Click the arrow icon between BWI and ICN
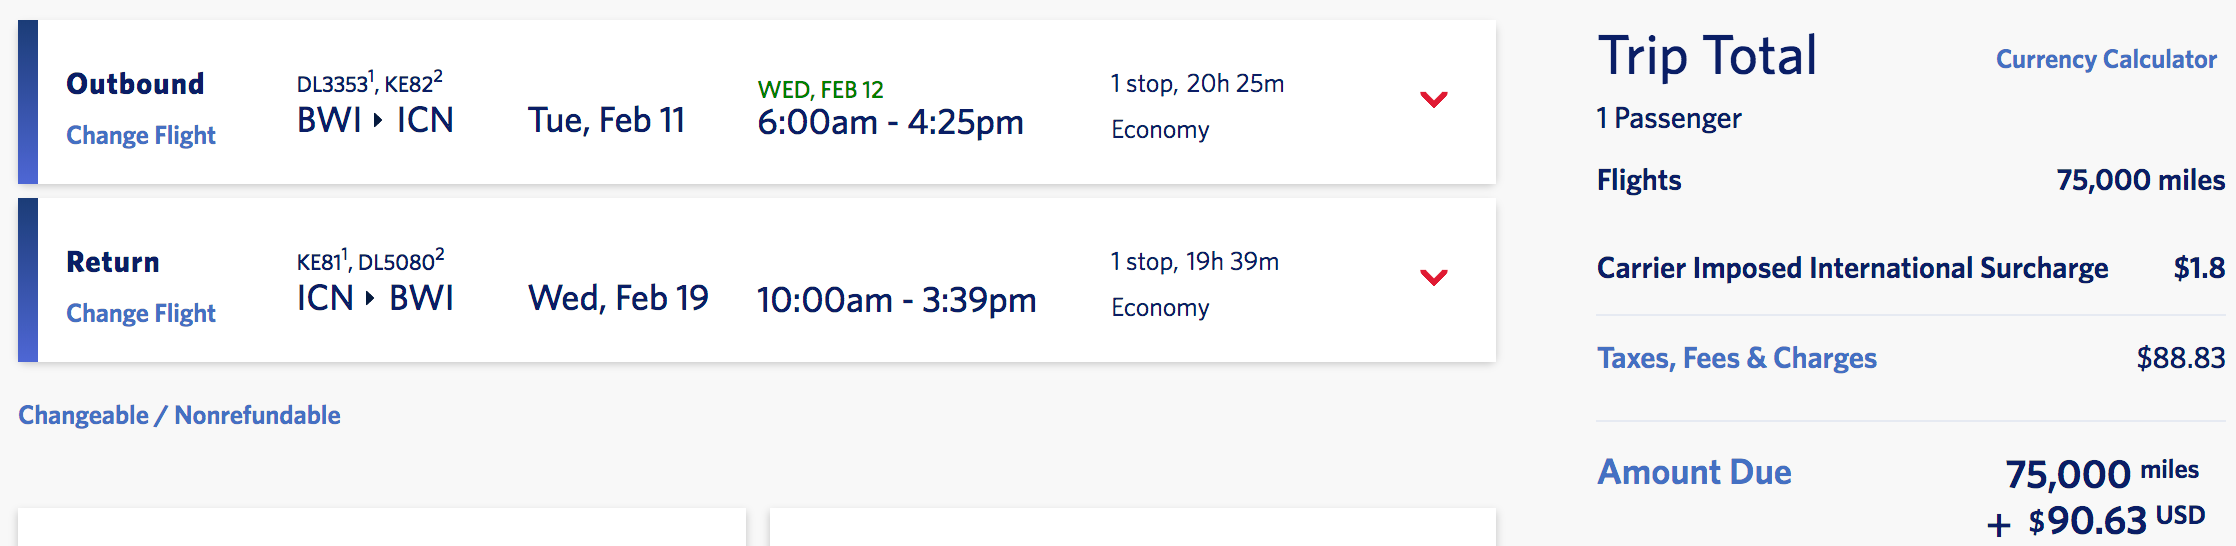This screenshot has width=2236, height=546. 378,121
